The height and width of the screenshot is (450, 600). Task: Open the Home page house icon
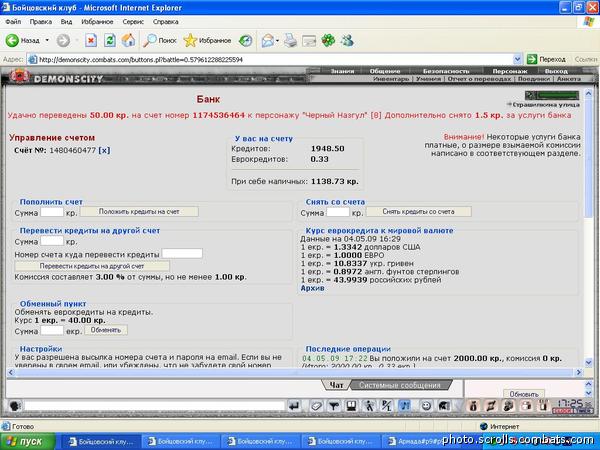[x=128, y=40]
